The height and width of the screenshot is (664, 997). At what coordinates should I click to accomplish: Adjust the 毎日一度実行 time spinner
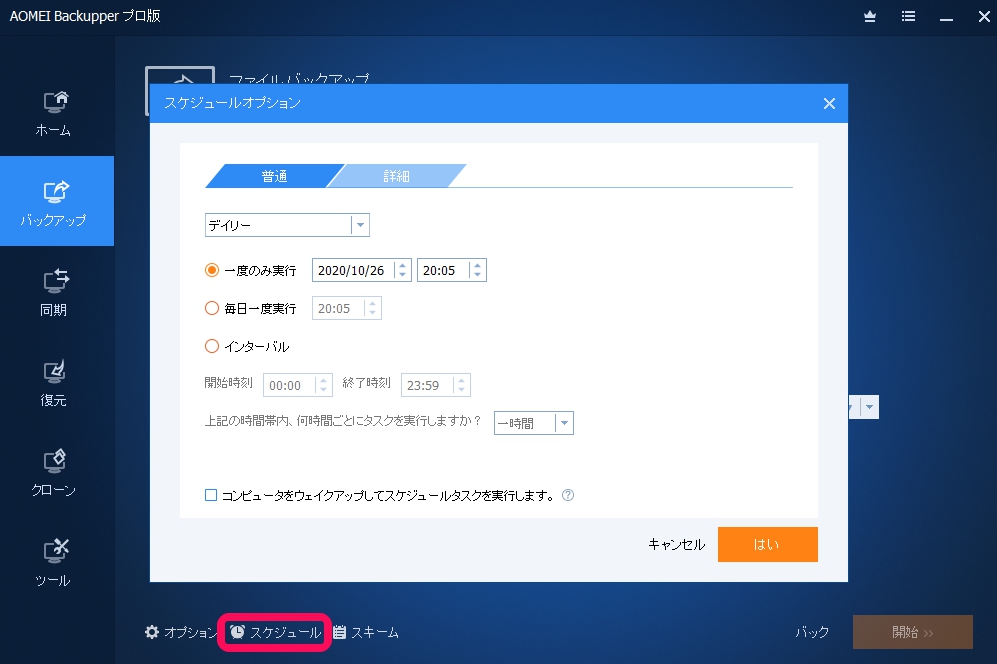coord(373,308)
